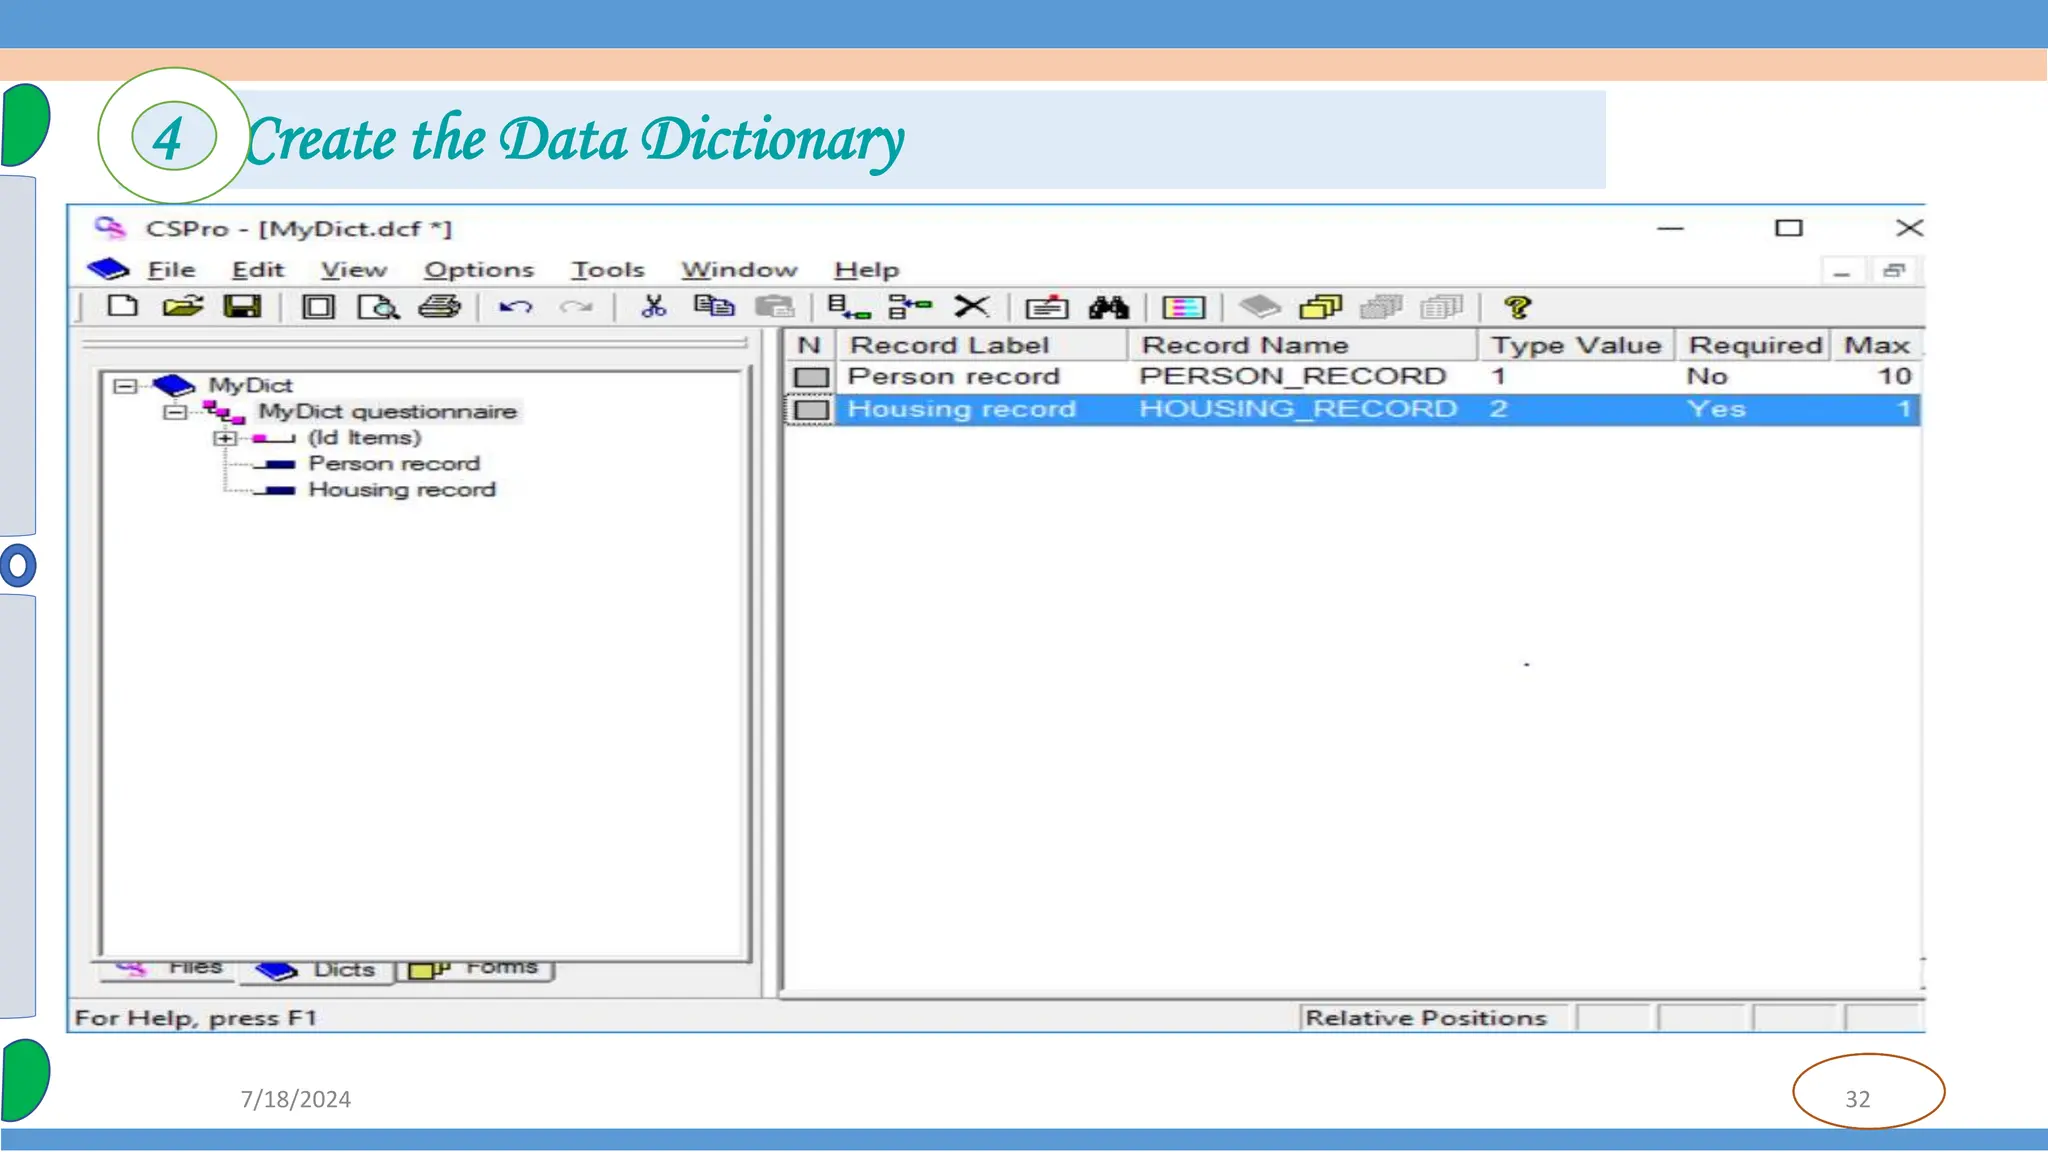The image size is (2048, 1152).
Task: Collapse the MyDict tree node
Action: (x=125, y=386)
